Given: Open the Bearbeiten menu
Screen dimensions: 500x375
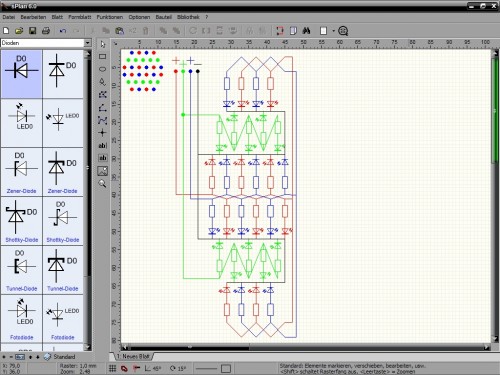Looking at the screenshot, I should [33, 17].
